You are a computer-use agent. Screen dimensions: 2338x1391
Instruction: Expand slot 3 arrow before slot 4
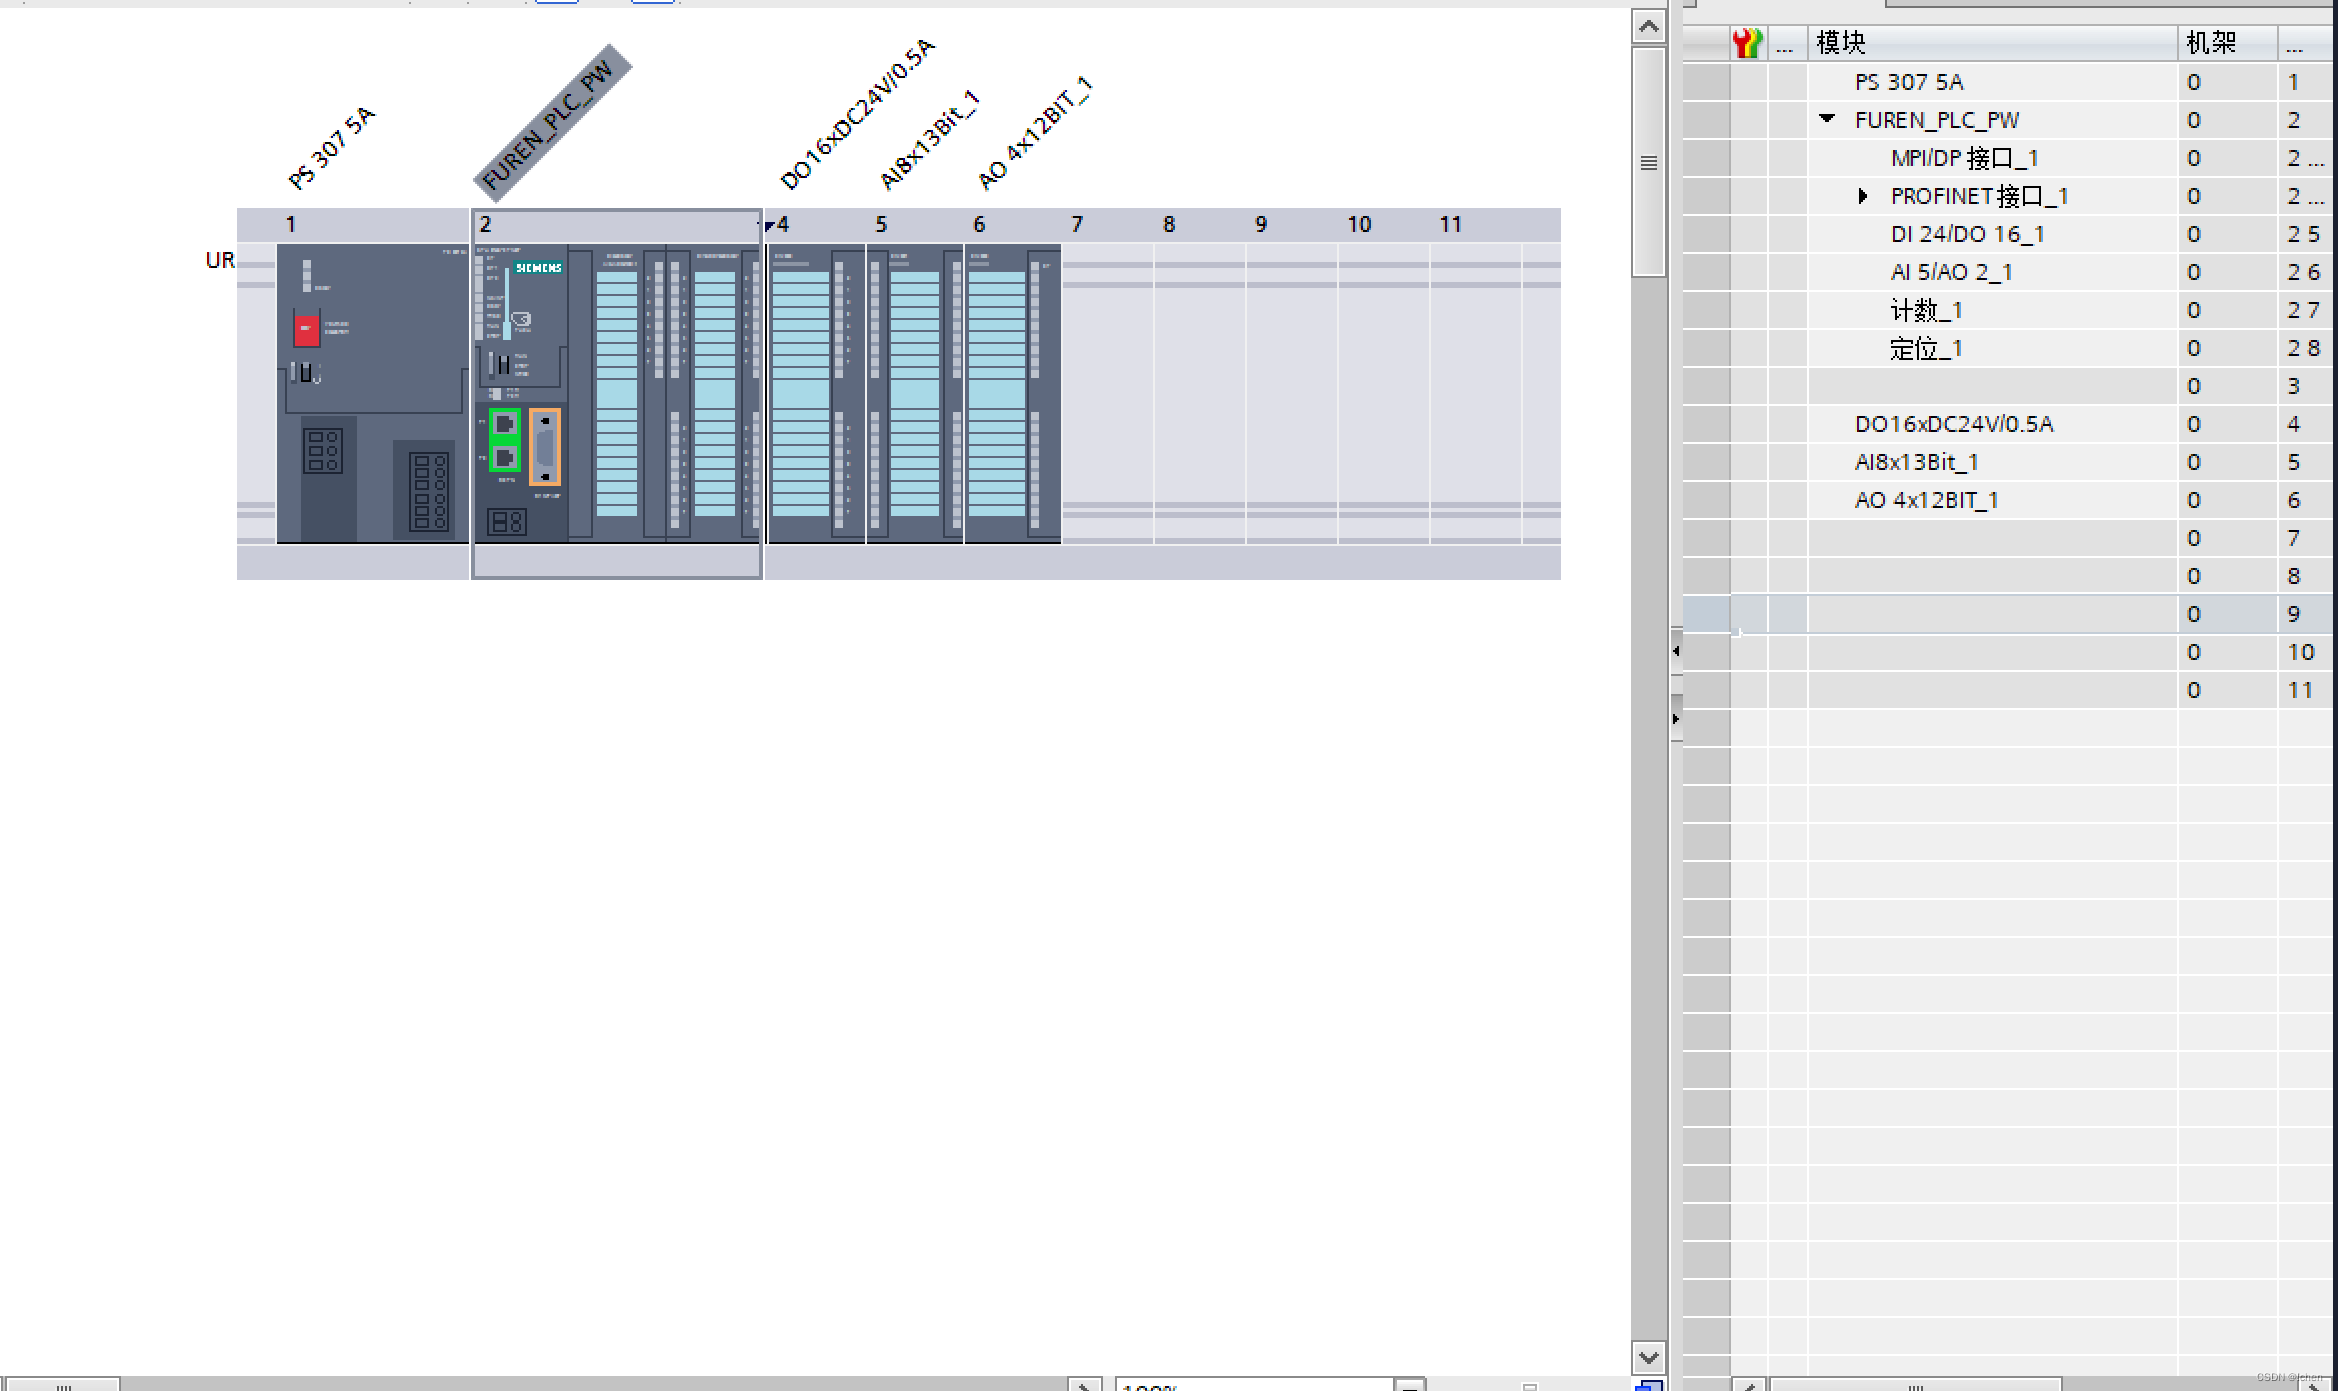pos(769,226)
